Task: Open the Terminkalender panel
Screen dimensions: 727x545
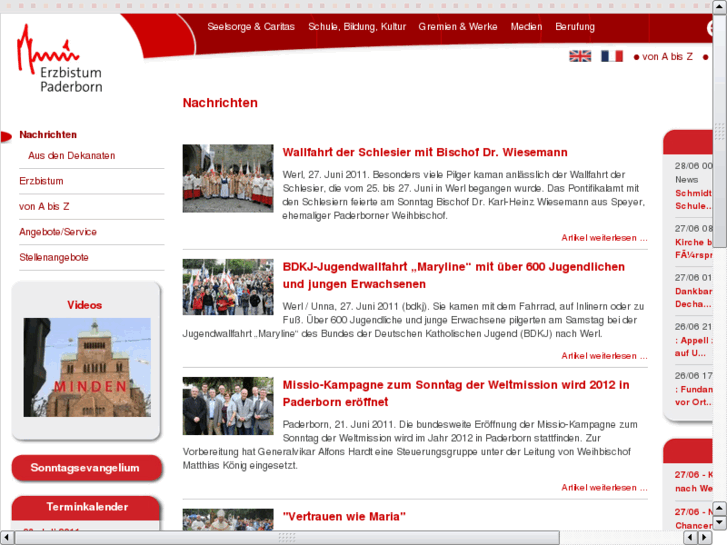Action: coord(86,507)
